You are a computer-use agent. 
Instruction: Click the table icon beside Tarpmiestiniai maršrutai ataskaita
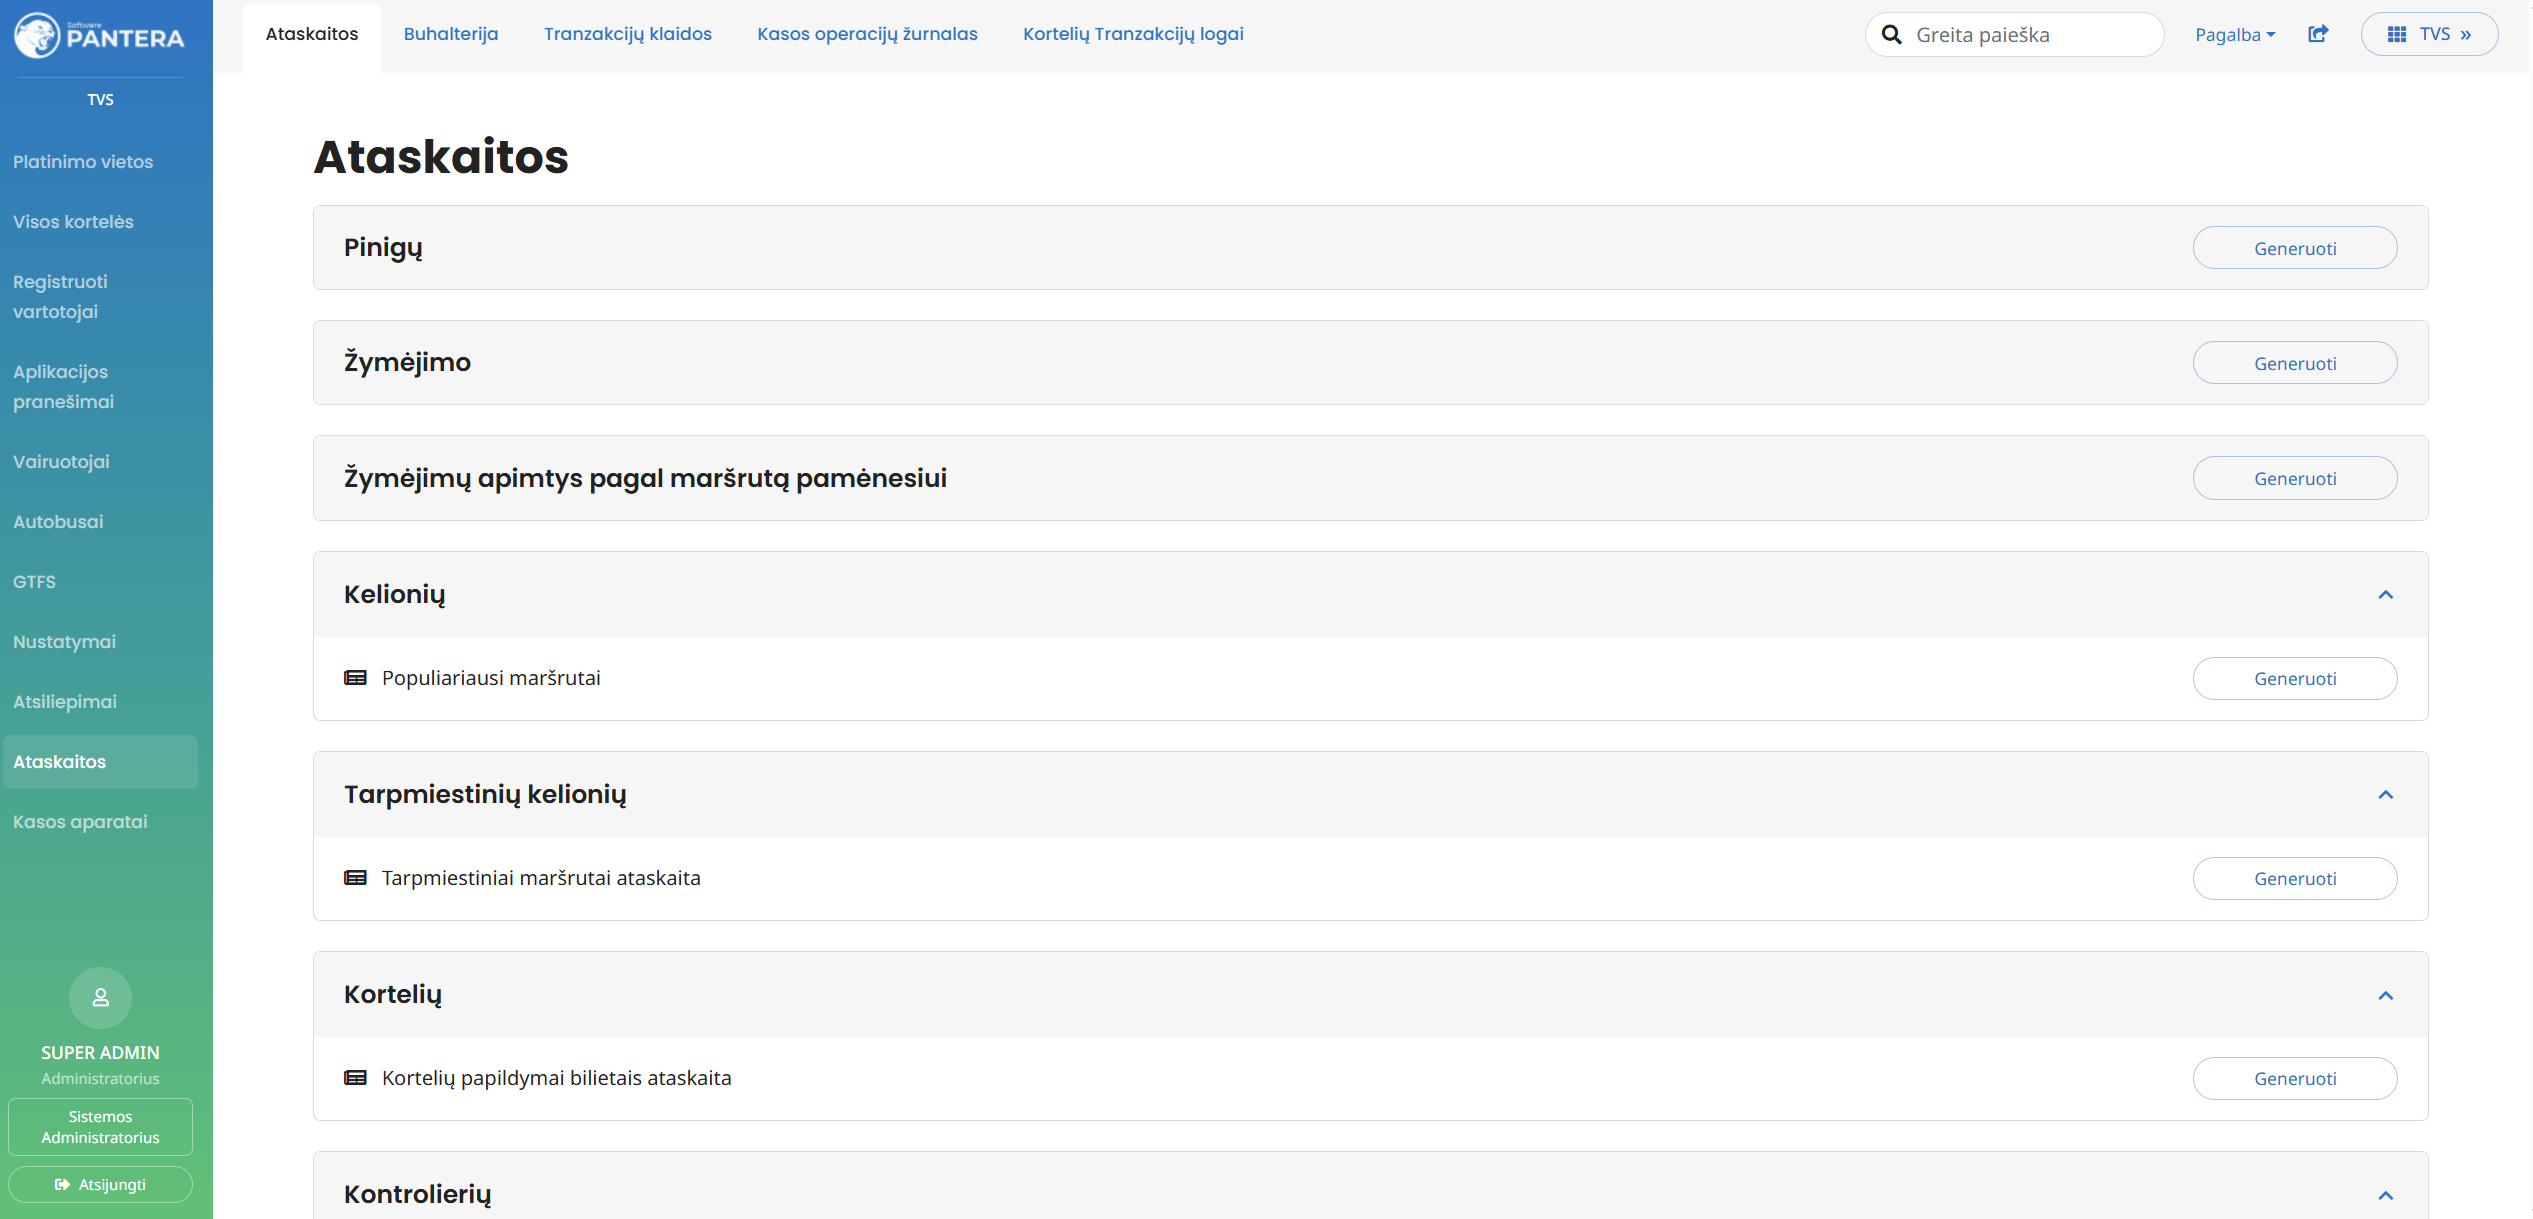click(355, 878)
